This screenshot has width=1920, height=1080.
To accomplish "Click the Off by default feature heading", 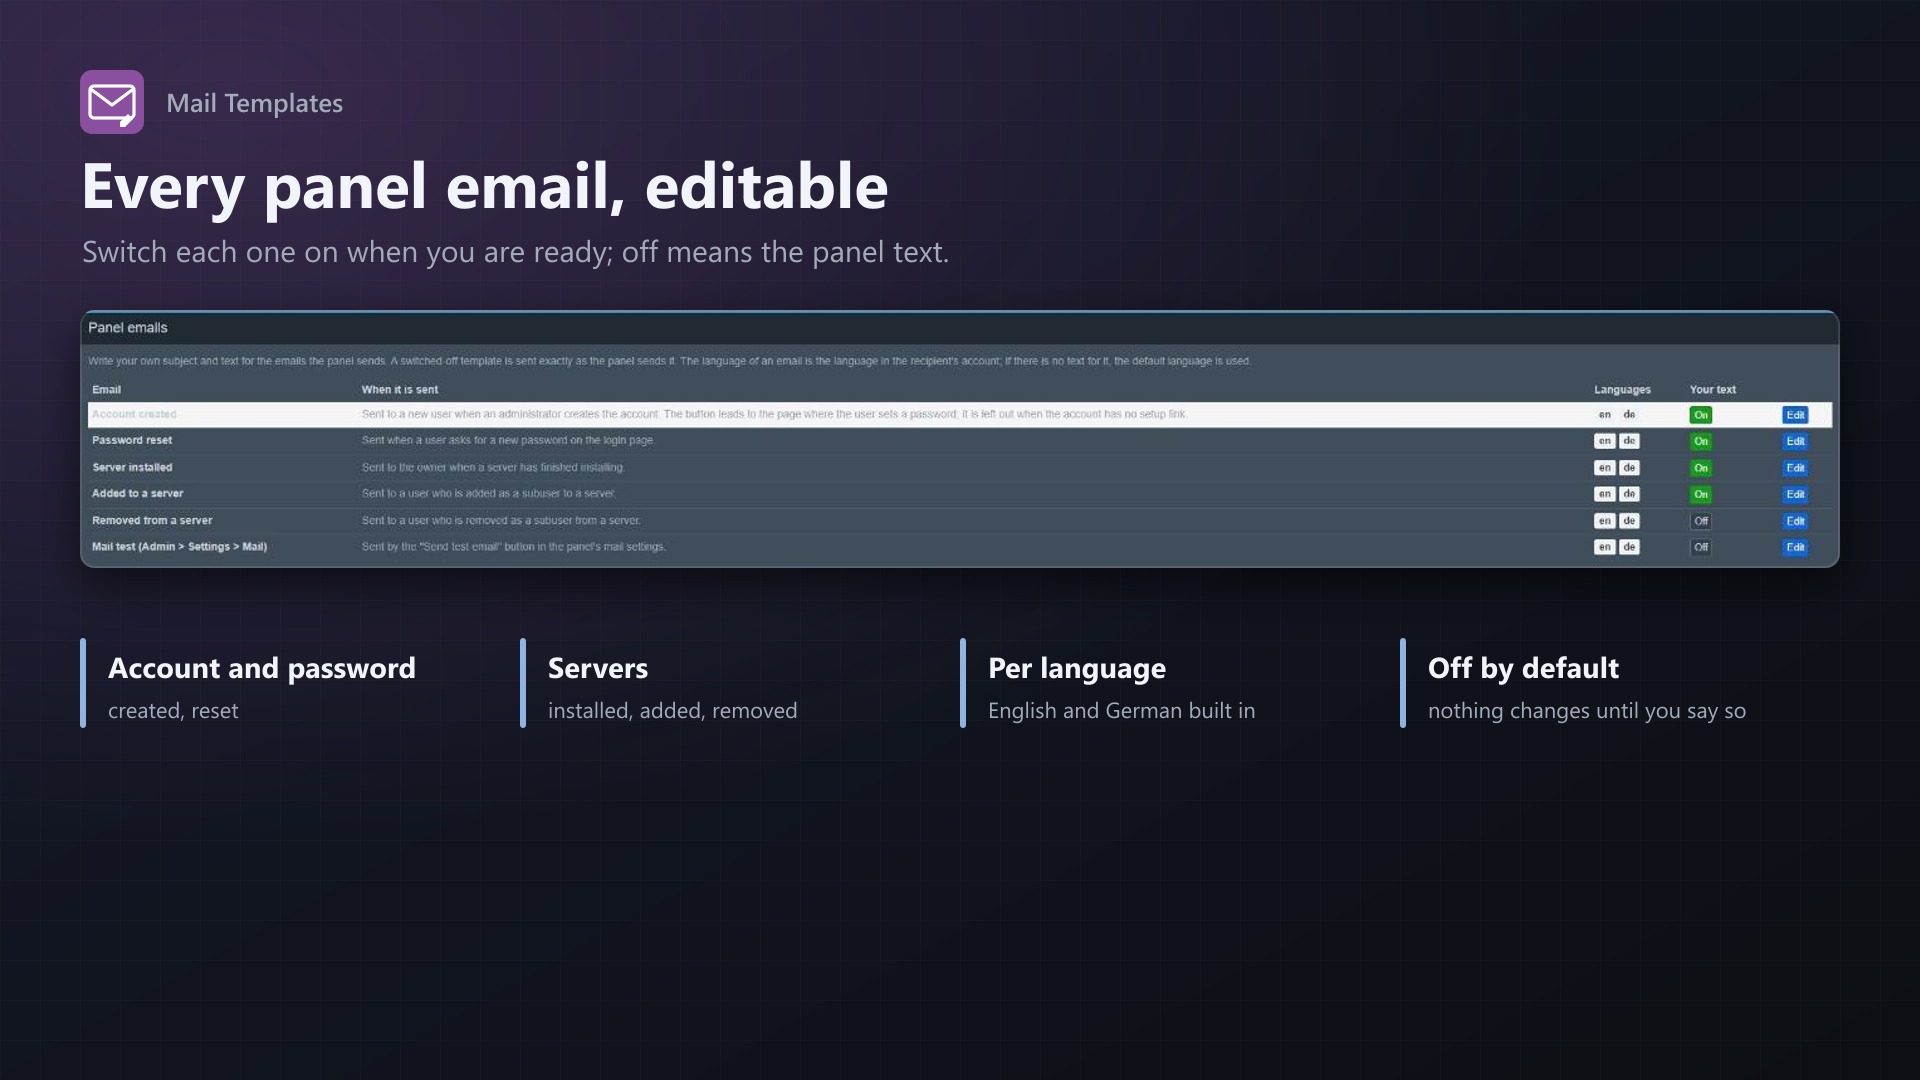I will point(1523,668).
